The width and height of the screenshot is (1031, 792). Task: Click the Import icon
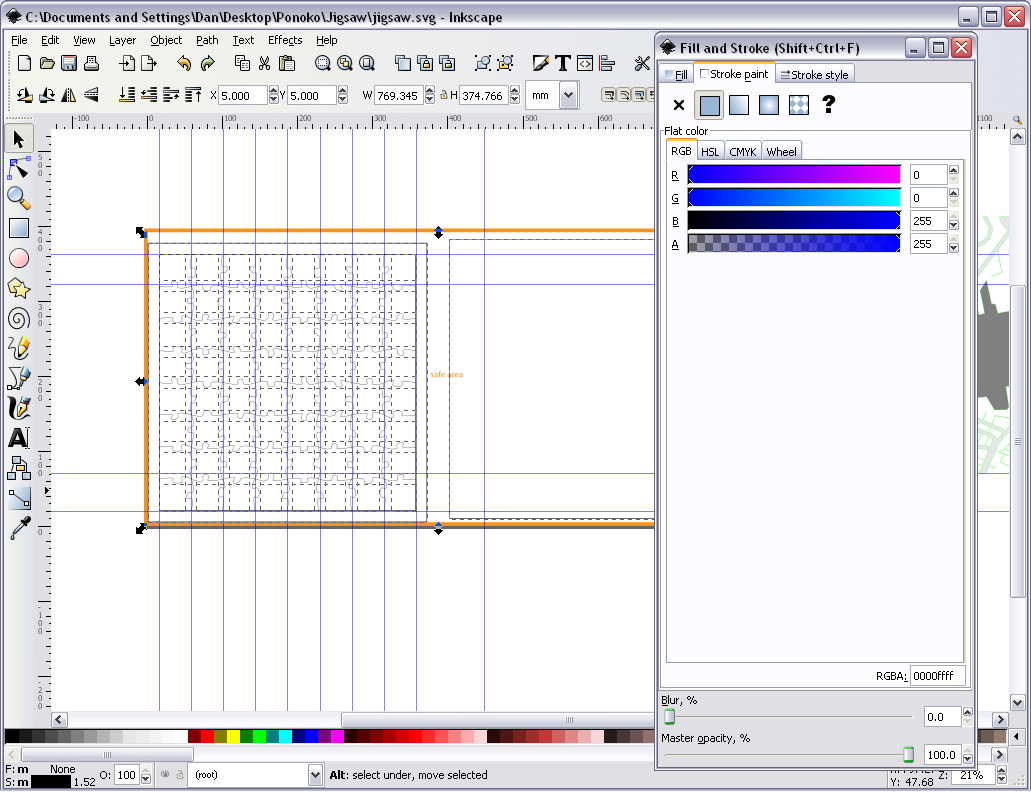click(x=127, y=63)
